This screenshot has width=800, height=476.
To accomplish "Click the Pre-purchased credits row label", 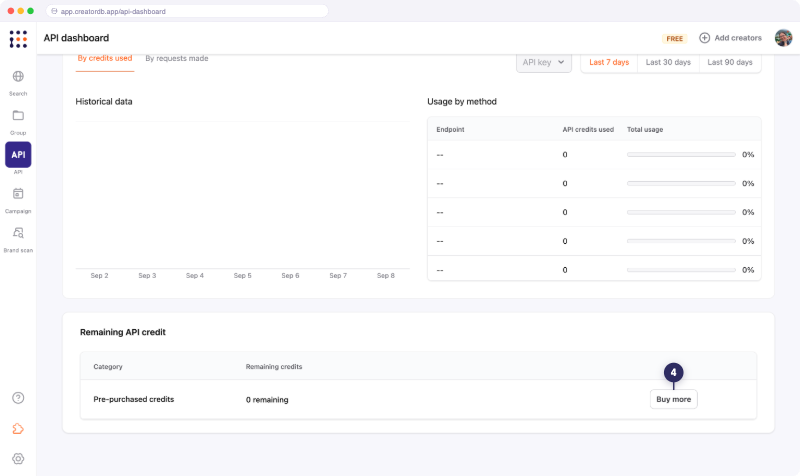I will pos(134,399).
